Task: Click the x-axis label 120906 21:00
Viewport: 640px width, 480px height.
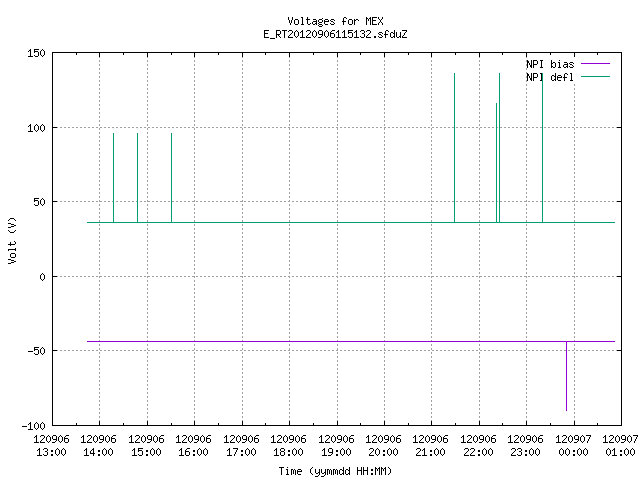Action: 431,446
